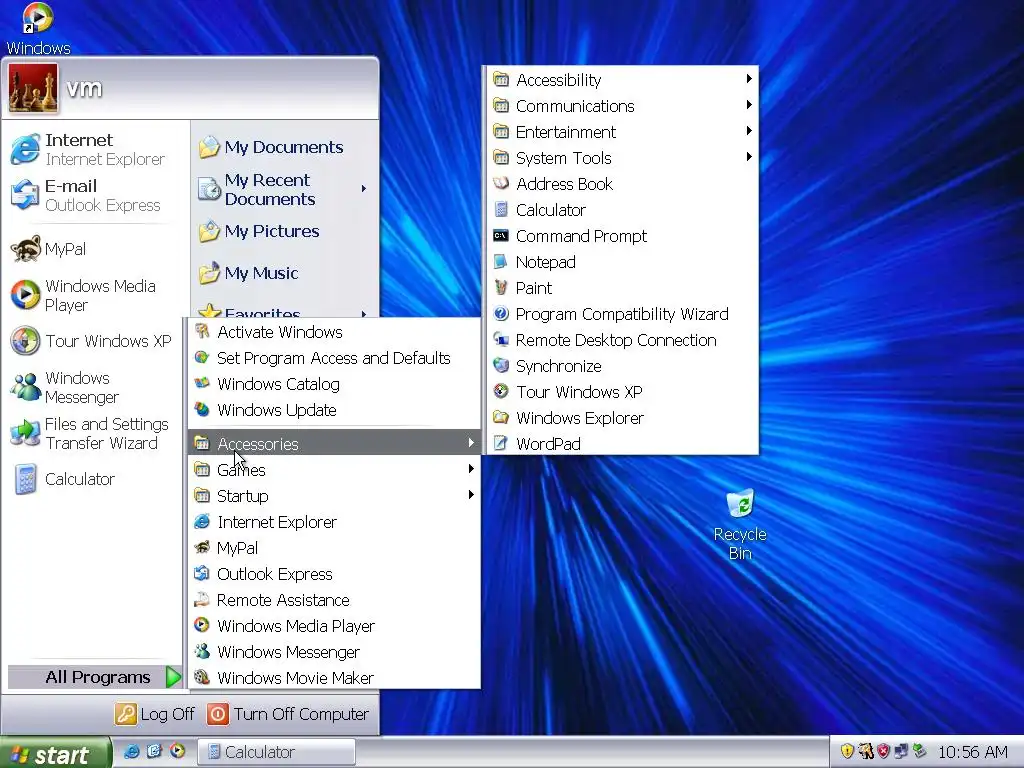Open E-mail Outlook Express pinned item

(95, 195)
